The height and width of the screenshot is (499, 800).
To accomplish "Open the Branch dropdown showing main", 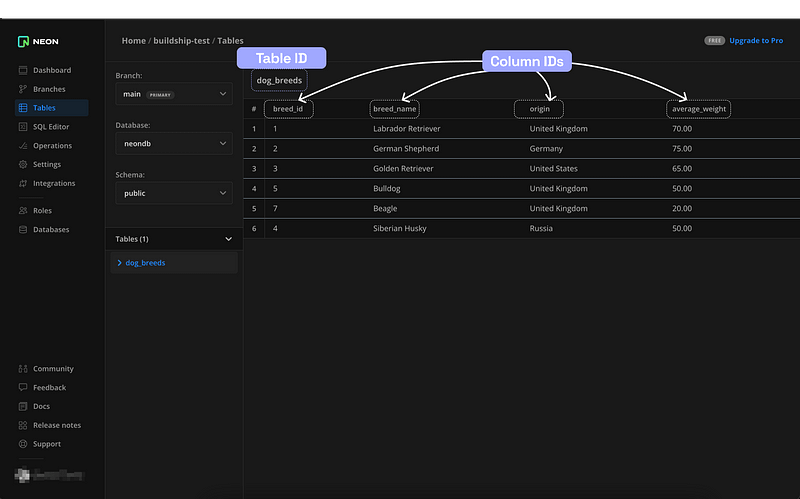I will pos(174,94).
